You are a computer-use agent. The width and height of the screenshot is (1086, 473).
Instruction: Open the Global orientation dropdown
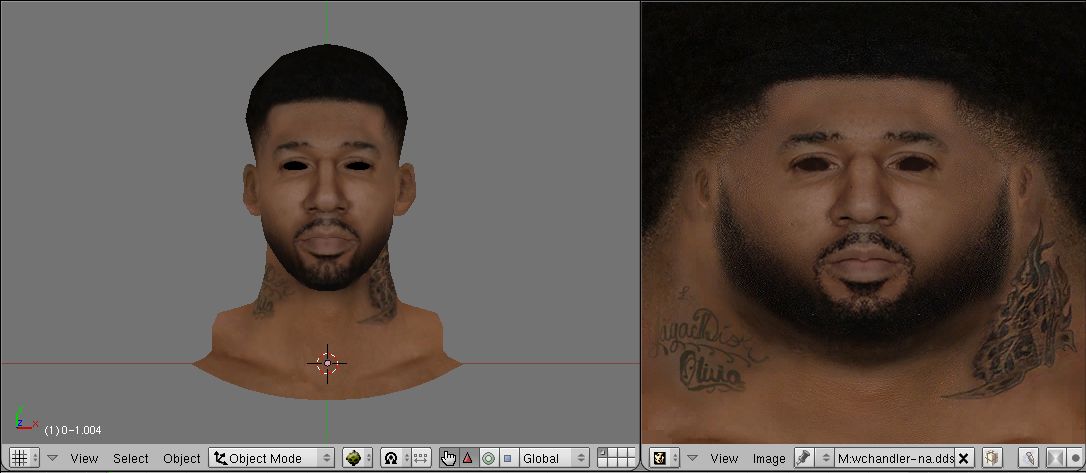click(x=553, y=458)
